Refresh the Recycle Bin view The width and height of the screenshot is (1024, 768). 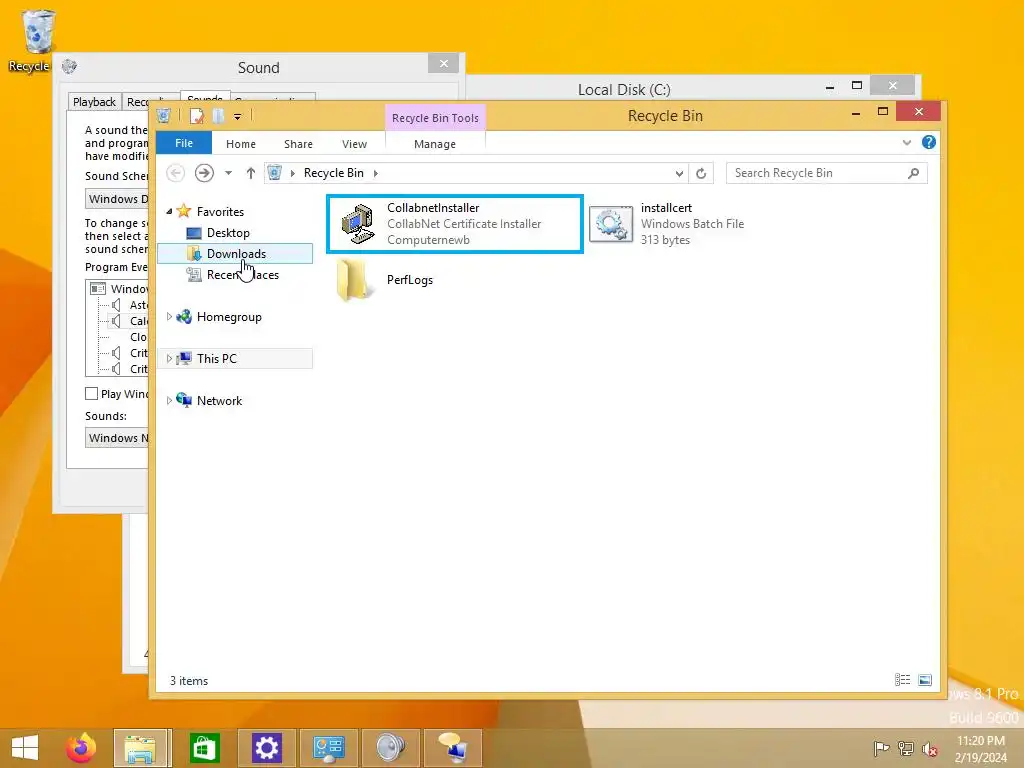(x=701, y=173)
